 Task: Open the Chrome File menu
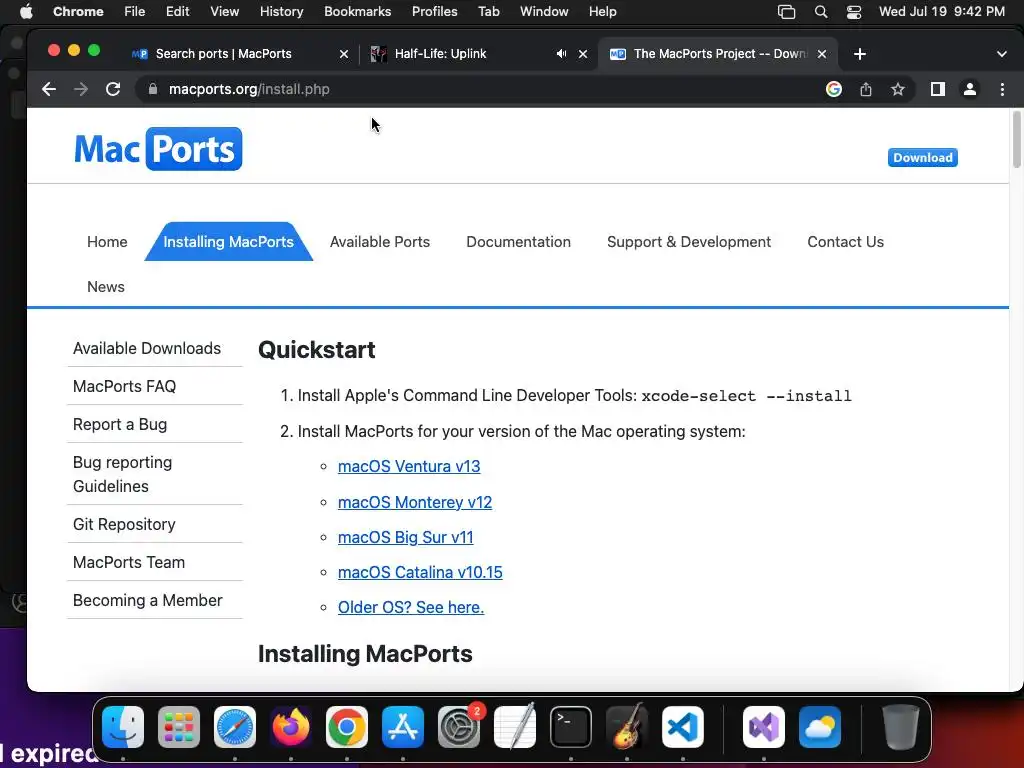[135, 12]
